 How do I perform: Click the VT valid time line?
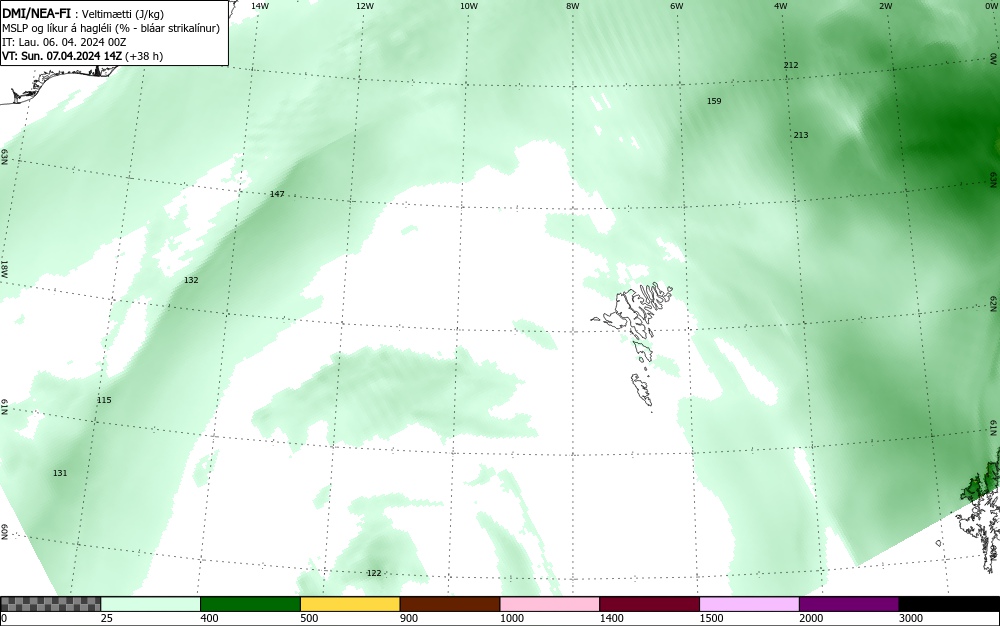tap(82, 56)
